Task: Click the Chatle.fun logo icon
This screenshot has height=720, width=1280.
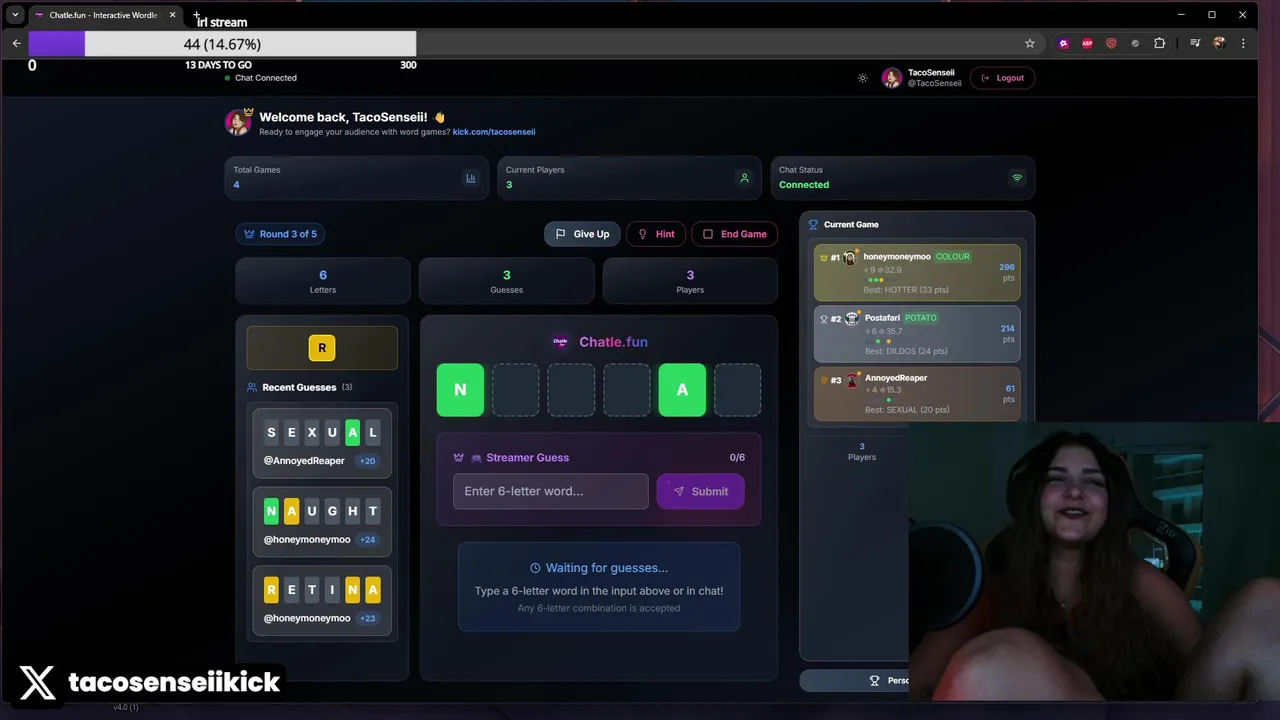Action: [x=561, y=342]
